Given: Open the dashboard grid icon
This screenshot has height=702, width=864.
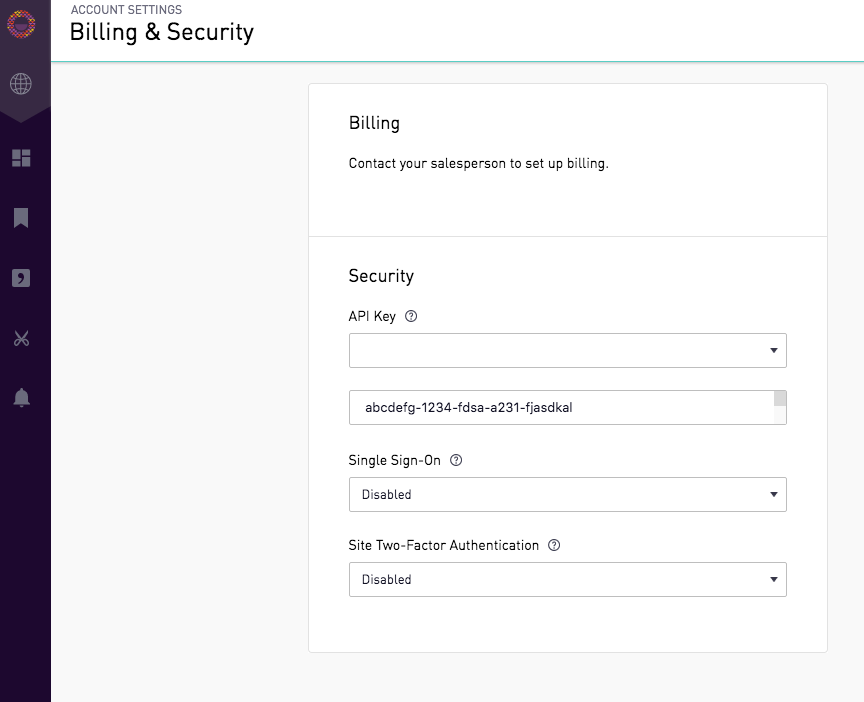Looking at the screenshot, I should [x=21, y=158].
